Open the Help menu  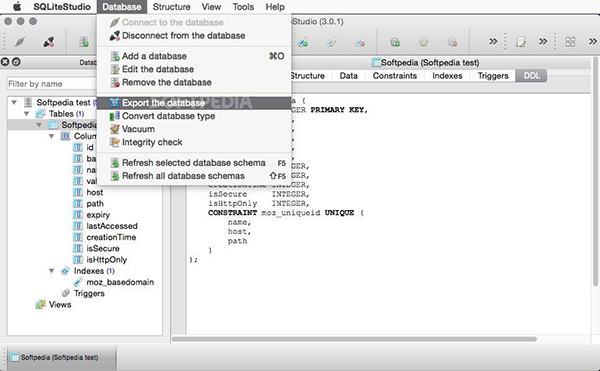pos(275,7)
